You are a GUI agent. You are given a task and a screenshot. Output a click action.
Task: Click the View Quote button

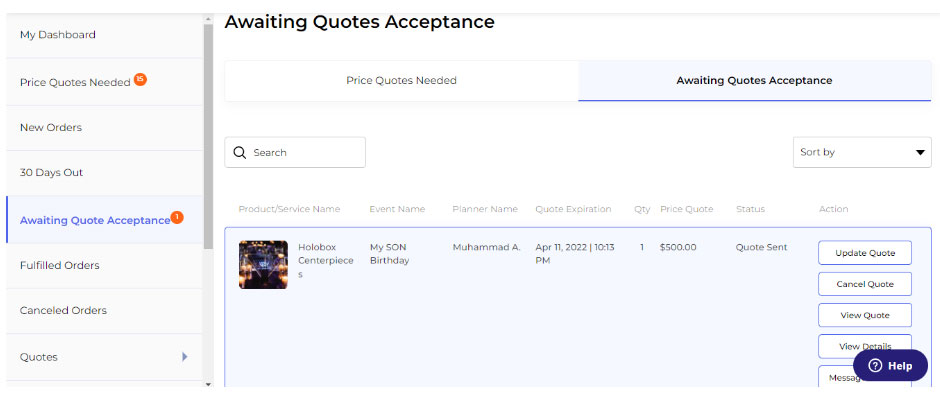click(864, 315)
